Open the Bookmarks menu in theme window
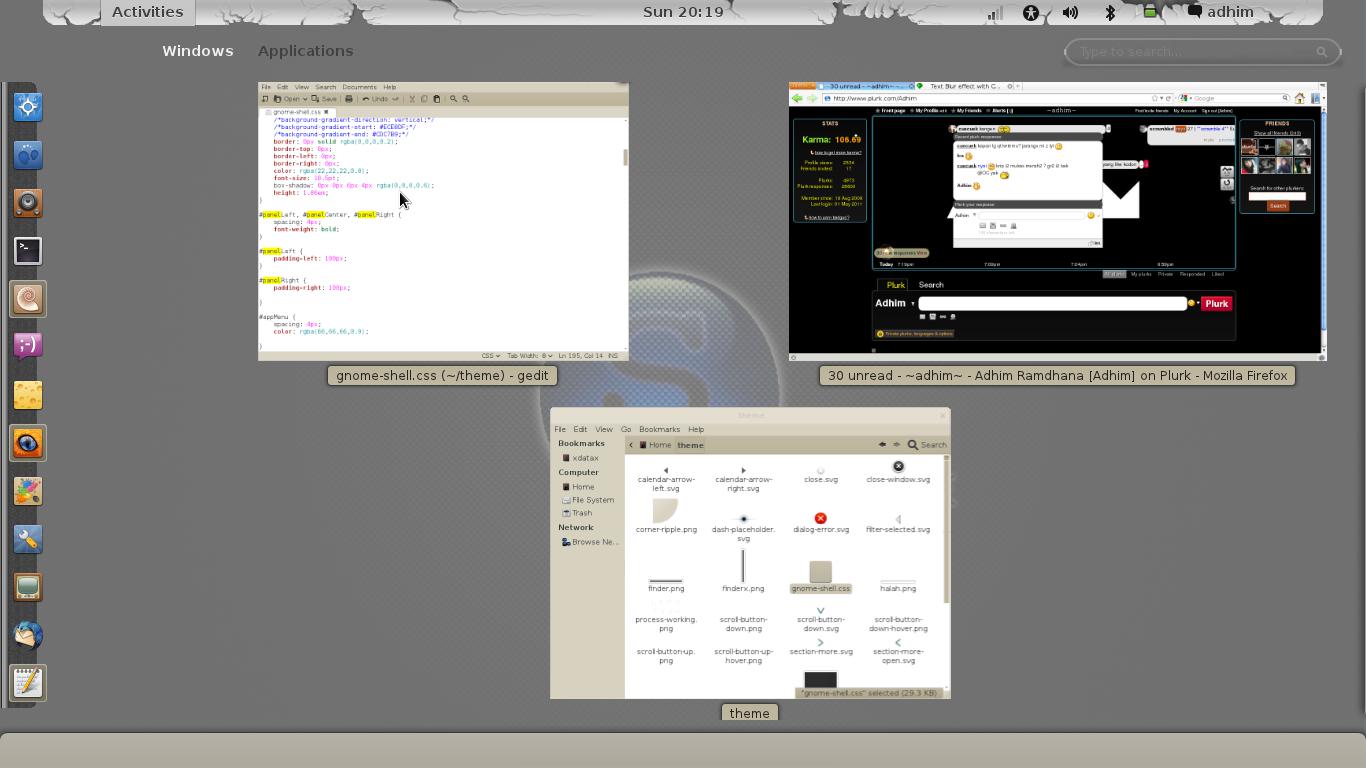 pos(659,429)
